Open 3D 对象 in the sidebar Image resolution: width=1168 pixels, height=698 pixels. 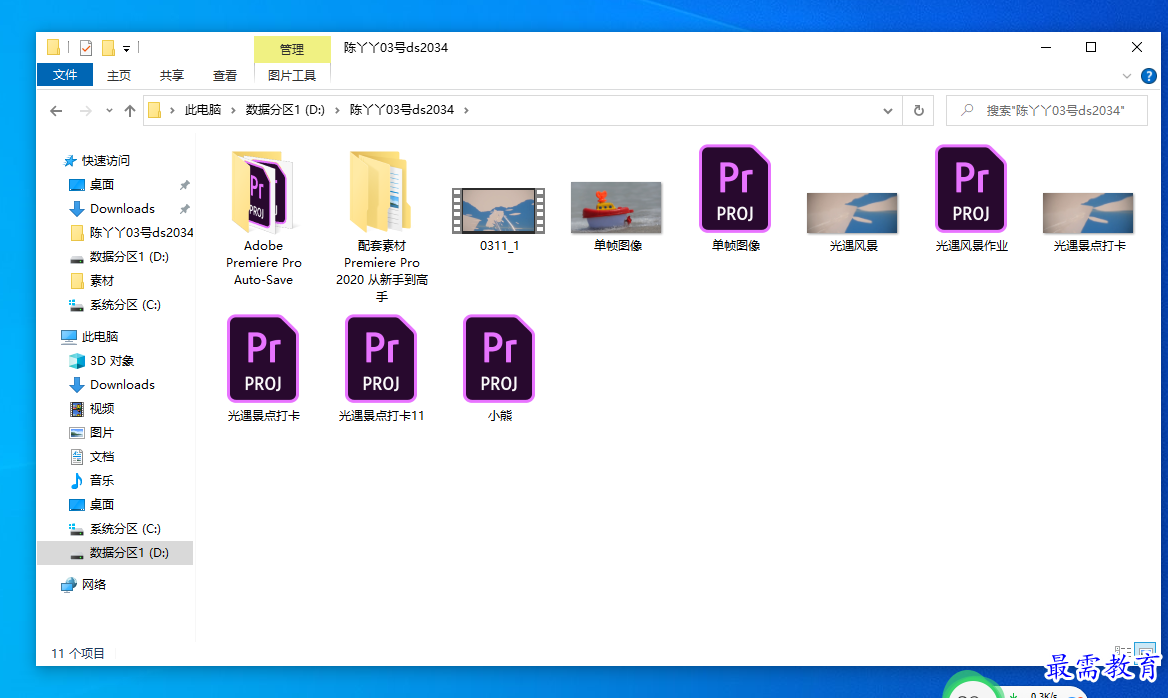pyautogui.click(x=102, y=361)
